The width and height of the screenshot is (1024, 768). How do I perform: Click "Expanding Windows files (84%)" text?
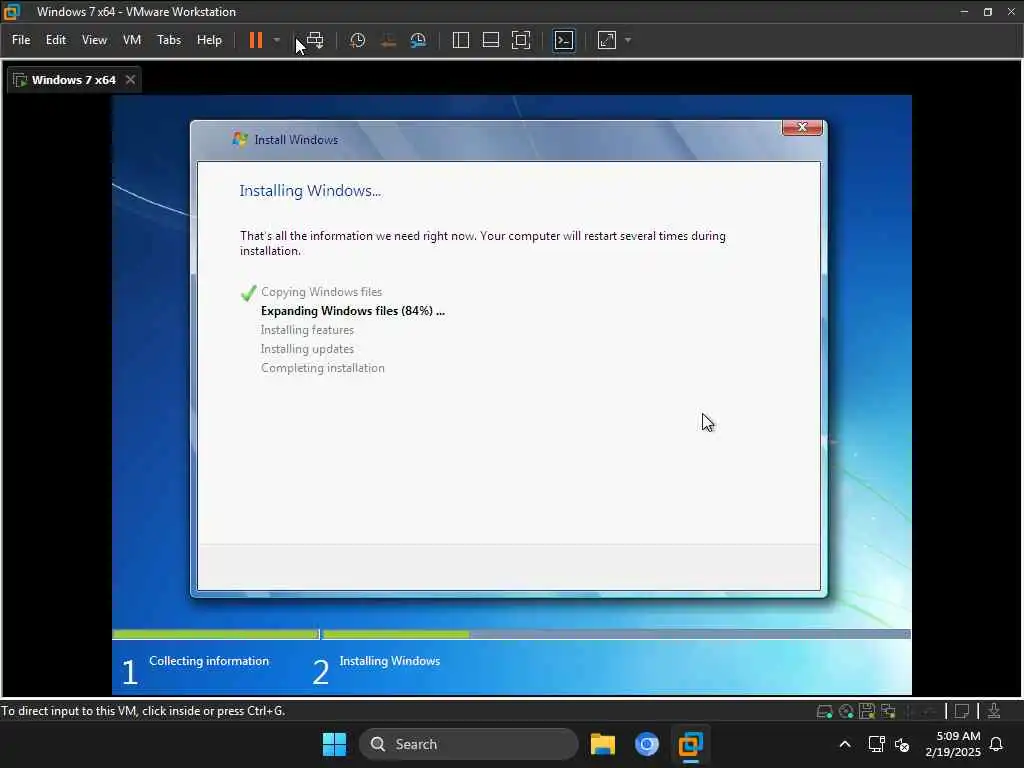(353, 311)
